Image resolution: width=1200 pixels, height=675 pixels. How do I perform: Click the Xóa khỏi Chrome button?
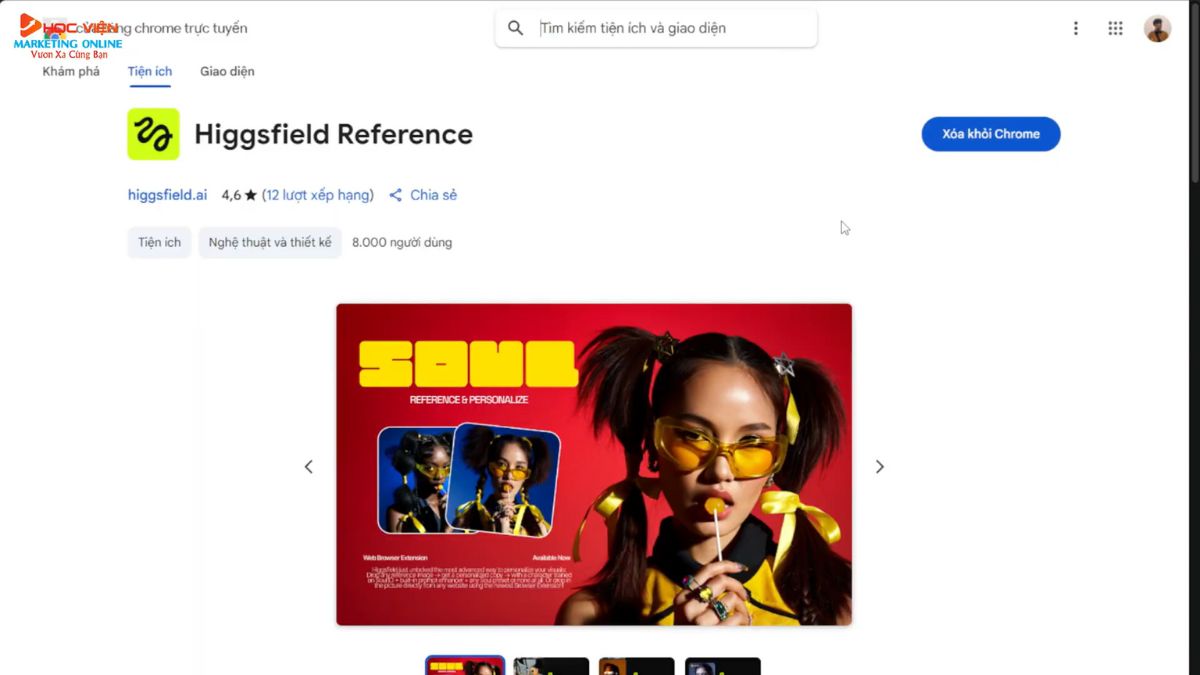coord(991,134)
